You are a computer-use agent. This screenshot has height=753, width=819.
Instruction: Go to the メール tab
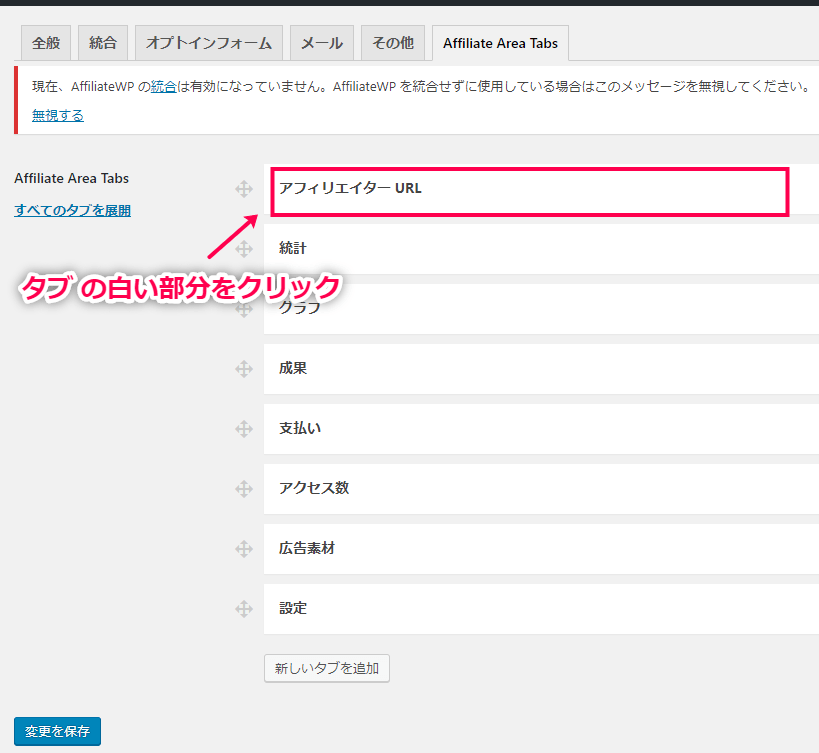[322, 43]
